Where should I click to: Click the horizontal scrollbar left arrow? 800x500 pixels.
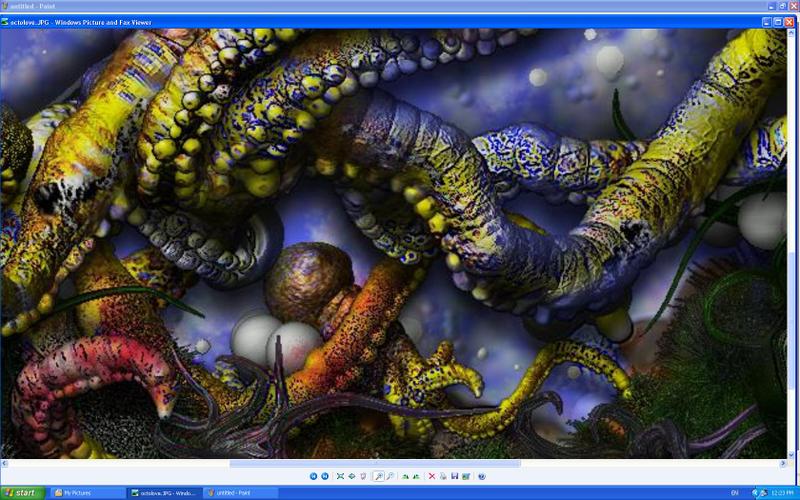(4, 463)
